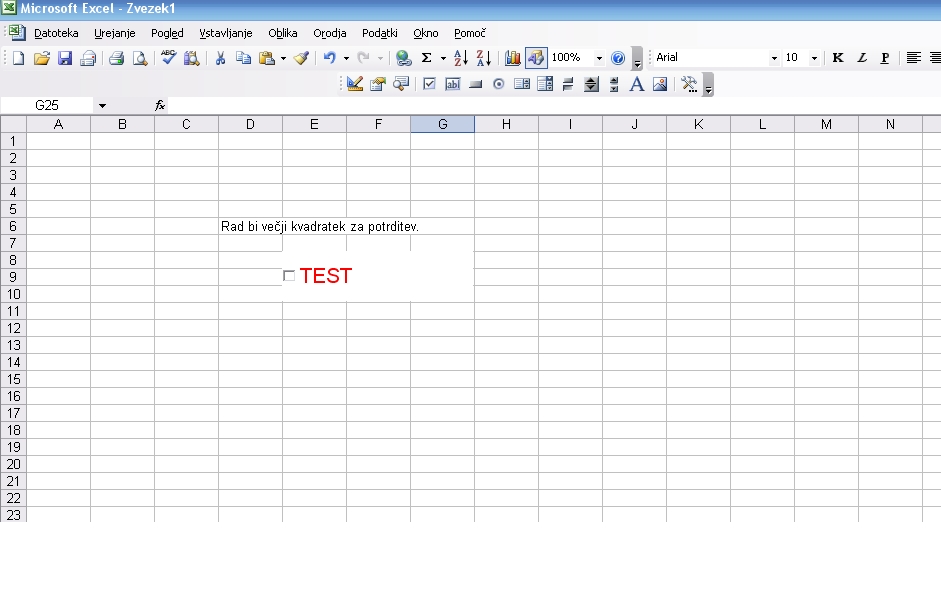Insert a hyperlink with the globe icon

(x=404, y=58)
